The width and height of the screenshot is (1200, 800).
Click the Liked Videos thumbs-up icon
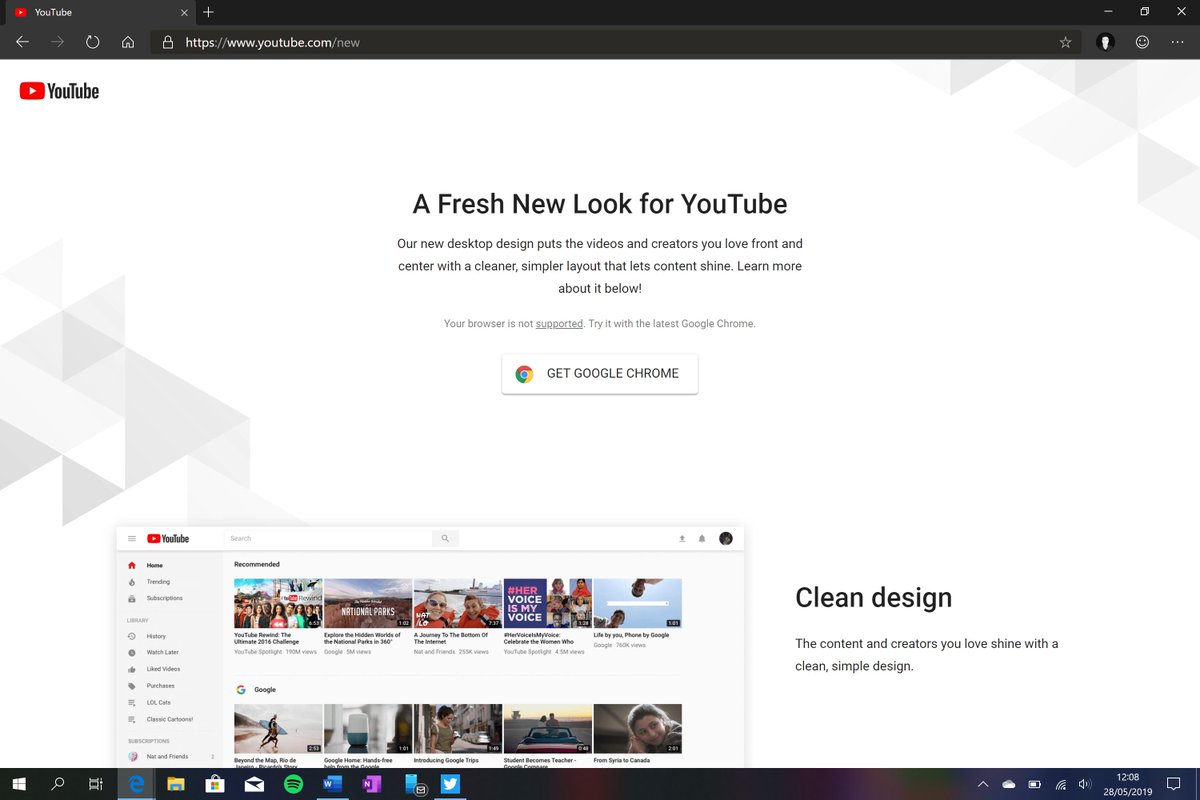pyautogui.click(x=134, y=669)
